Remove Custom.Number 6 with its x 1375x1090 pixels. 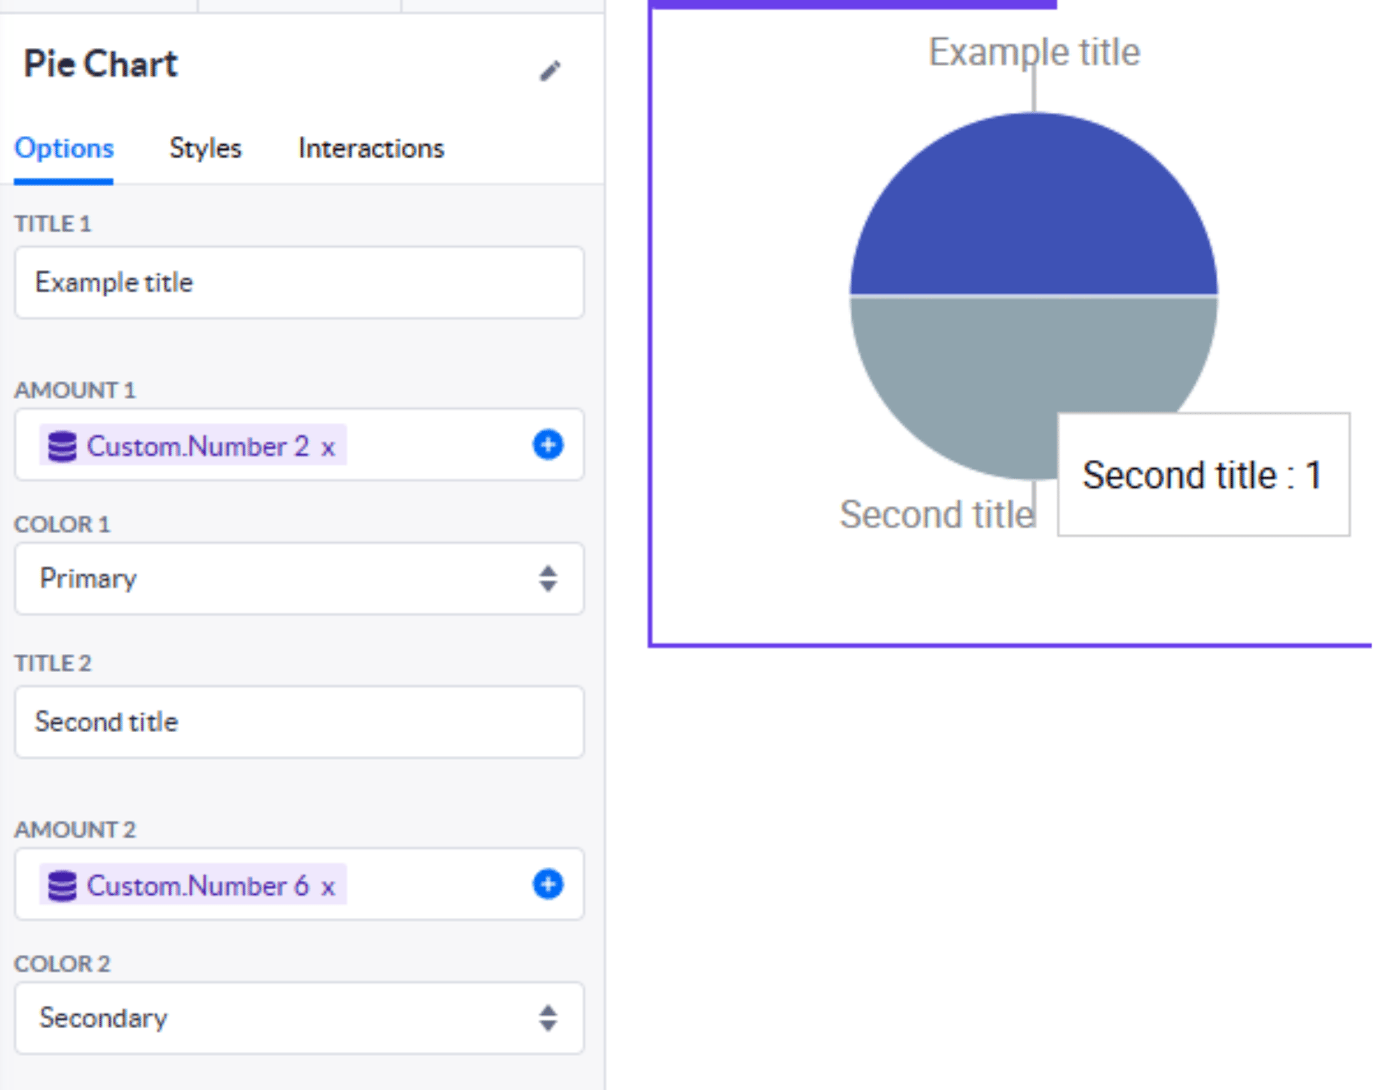pos(328,887)
